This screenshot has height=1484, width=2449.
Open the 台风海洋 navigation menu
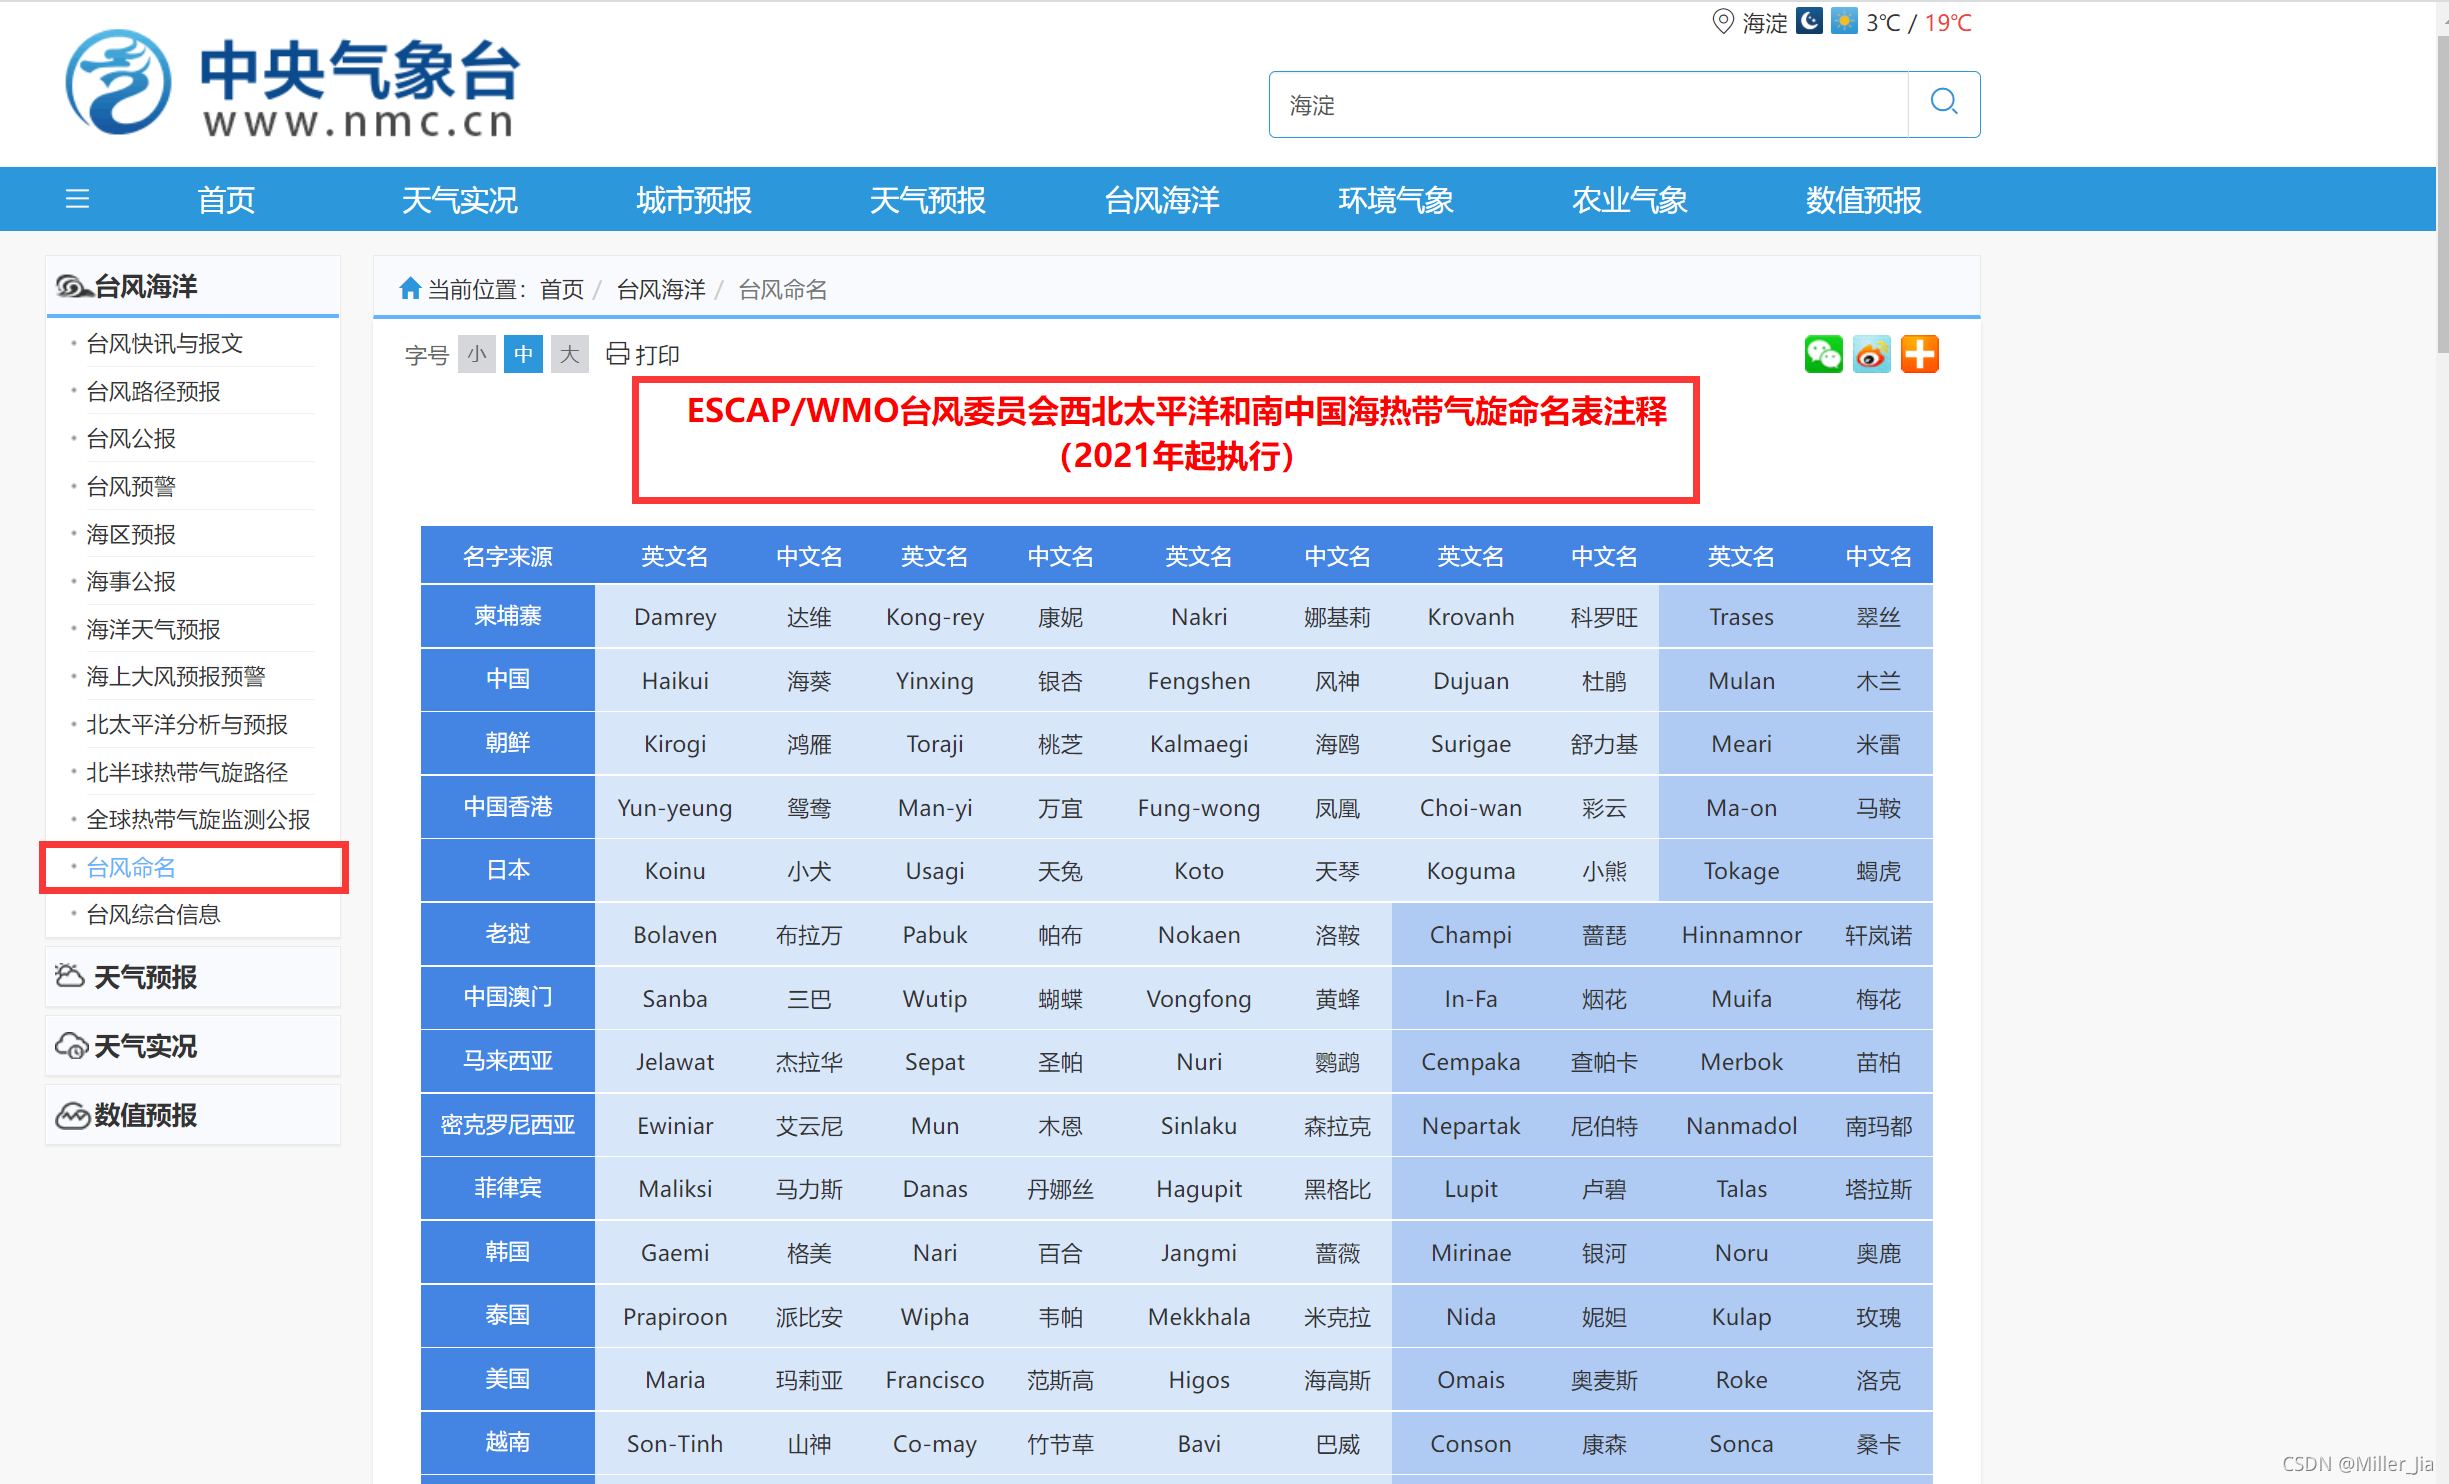point(1161,200)
